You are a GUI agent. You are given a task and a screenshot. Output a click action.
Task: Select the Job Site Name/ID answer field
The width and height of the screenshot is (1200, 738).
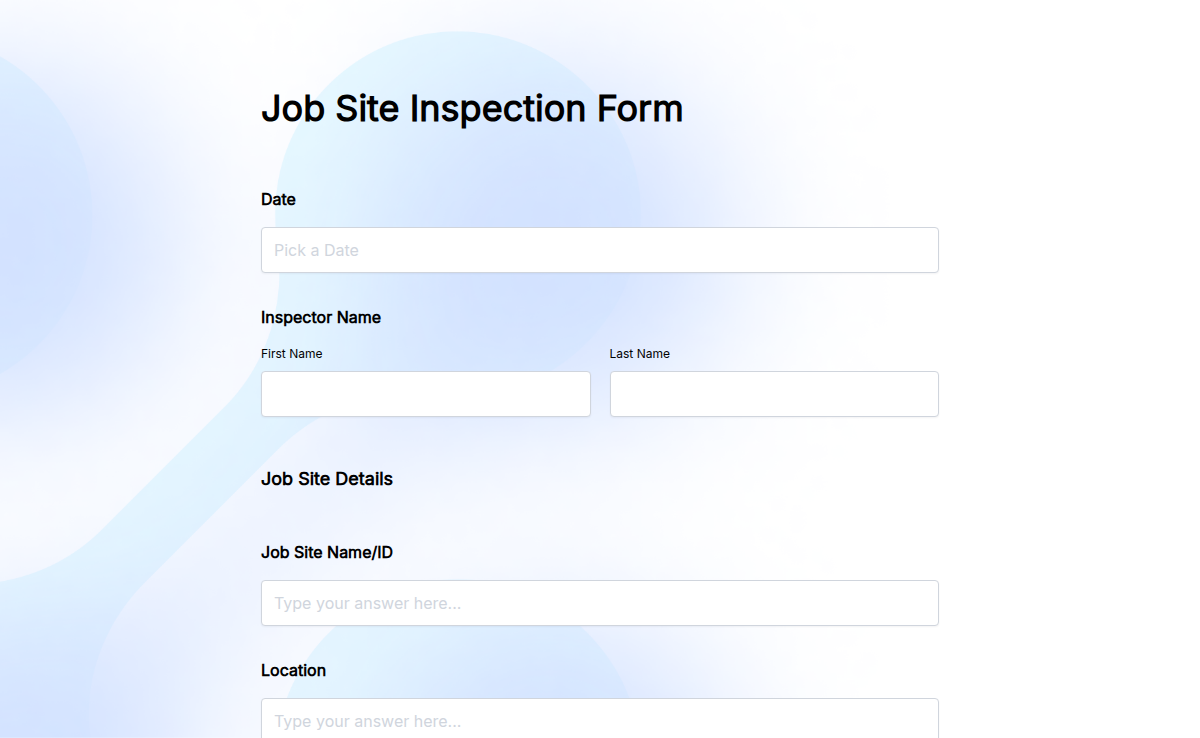click(599, 603)
